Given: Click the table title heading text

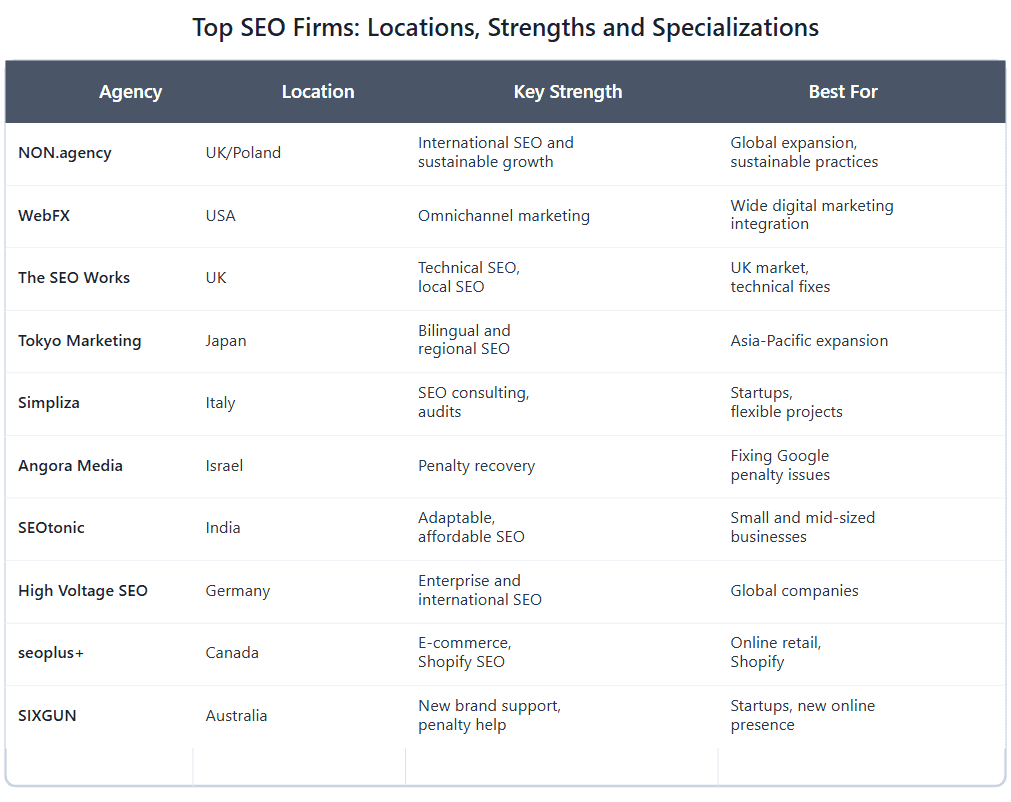Looking at the screenshot, I should [x=505, y=28].
